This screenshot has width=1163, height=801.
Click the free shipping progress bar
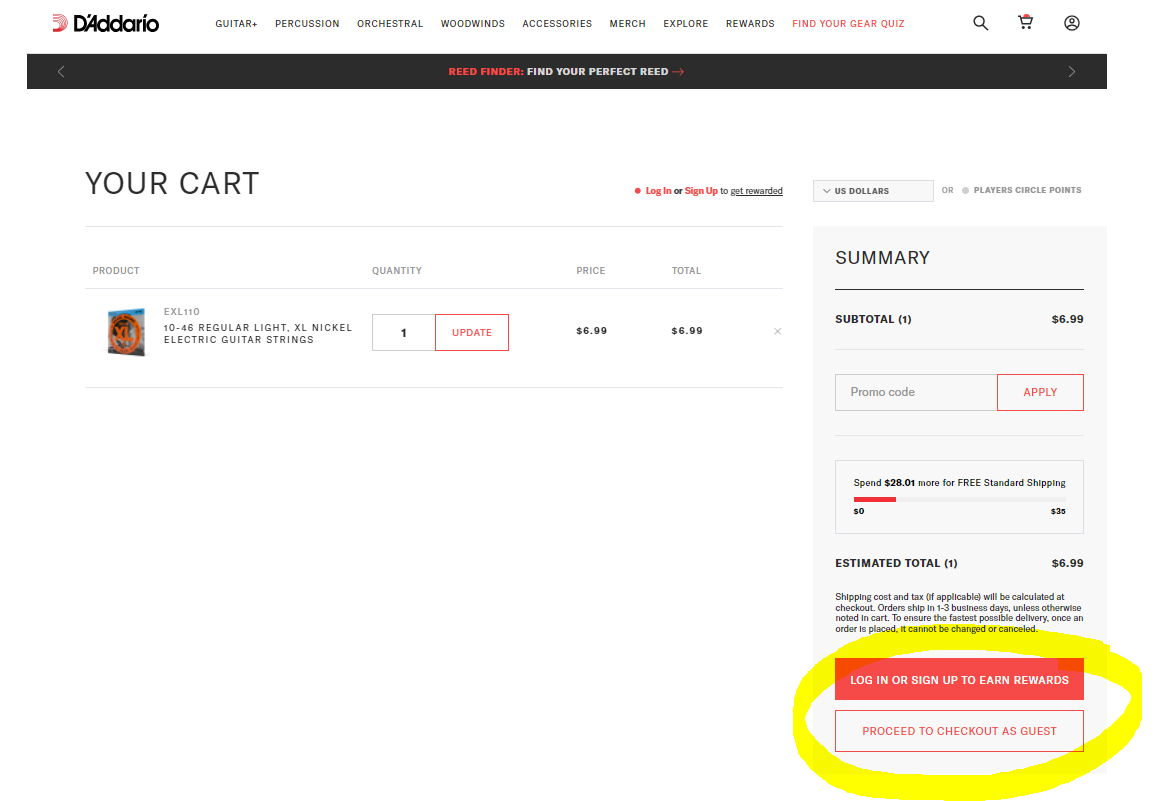click(x=959, y=500)
